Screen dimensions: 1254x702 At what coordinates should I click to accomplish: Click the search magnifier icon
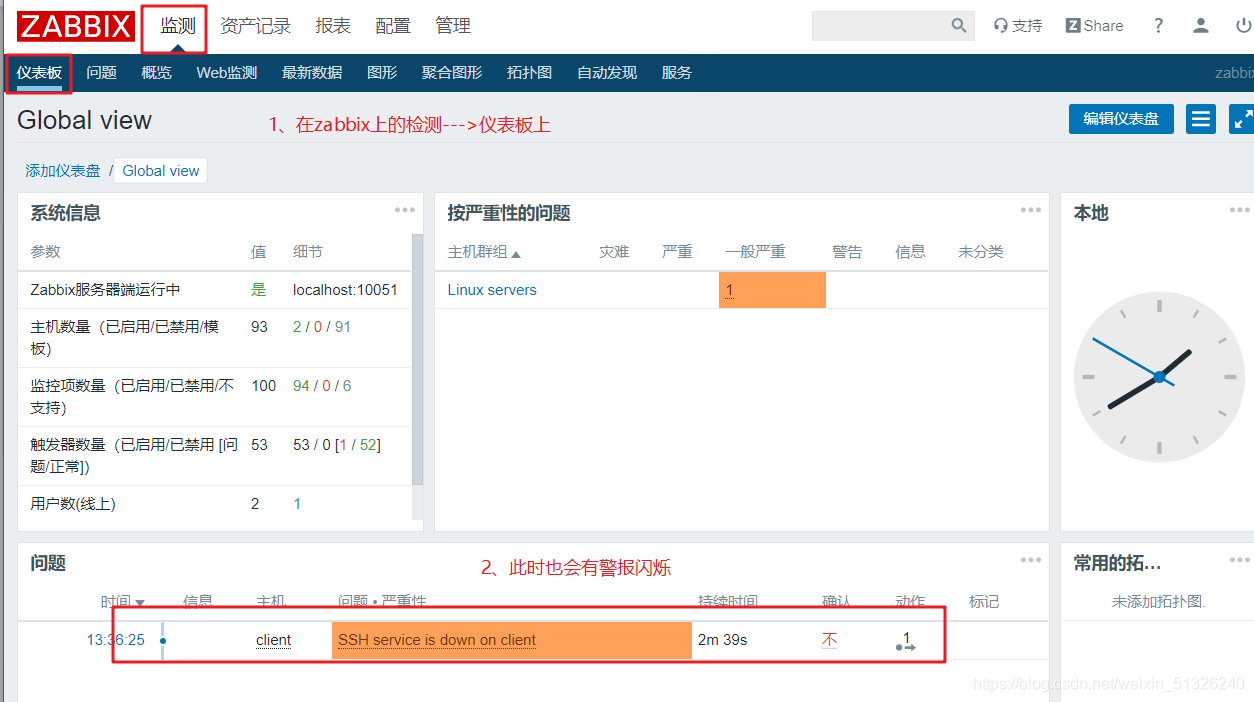pos(959,26)
